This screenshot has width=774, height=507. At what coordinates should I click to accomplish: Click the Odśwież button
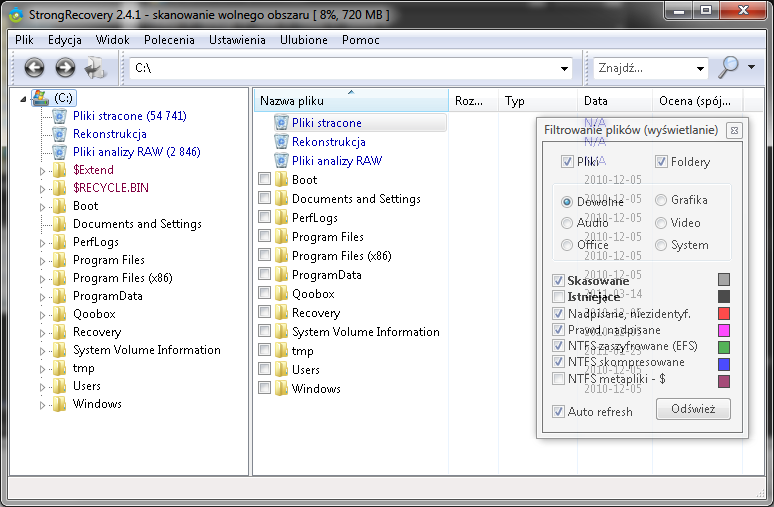point(693,409)
